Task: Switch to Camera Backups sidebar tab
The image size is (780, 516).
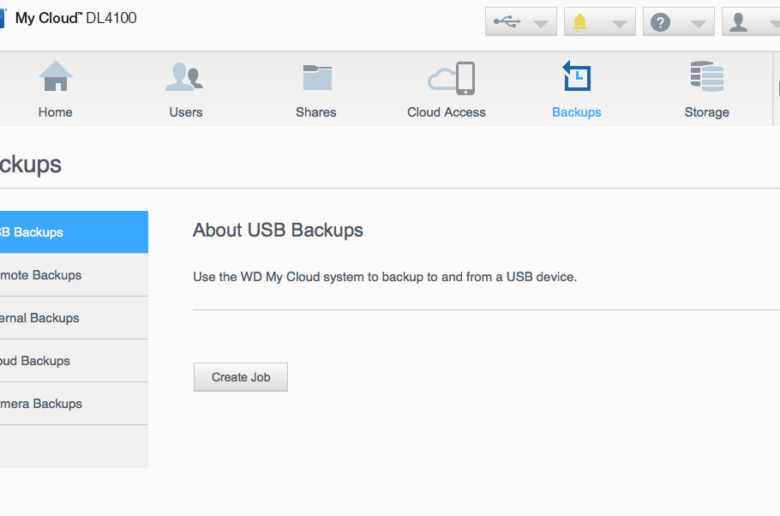Action: 74,404
